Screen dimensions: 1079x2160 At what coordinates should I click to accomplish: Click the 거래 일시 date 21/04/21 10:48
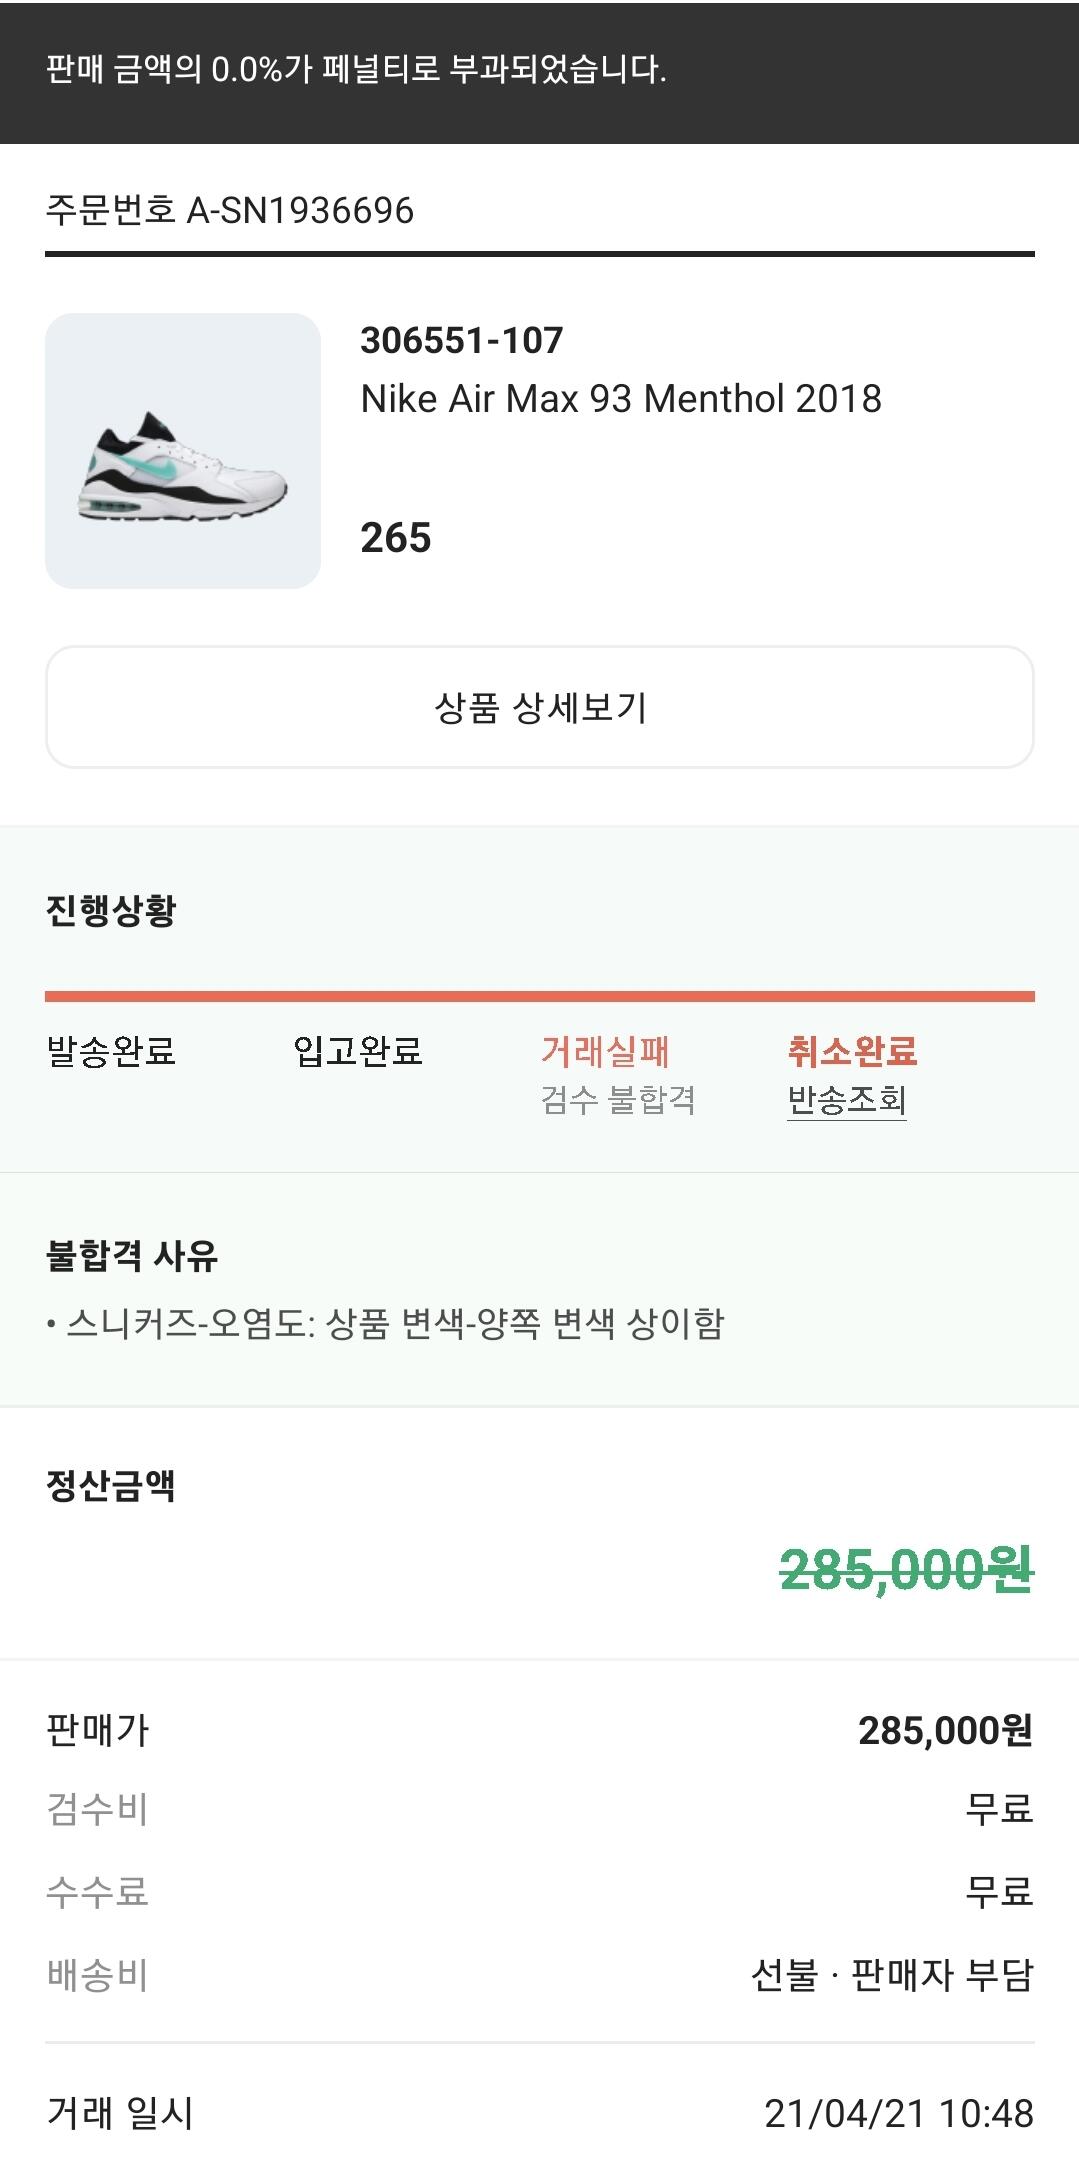(898, 2114)
